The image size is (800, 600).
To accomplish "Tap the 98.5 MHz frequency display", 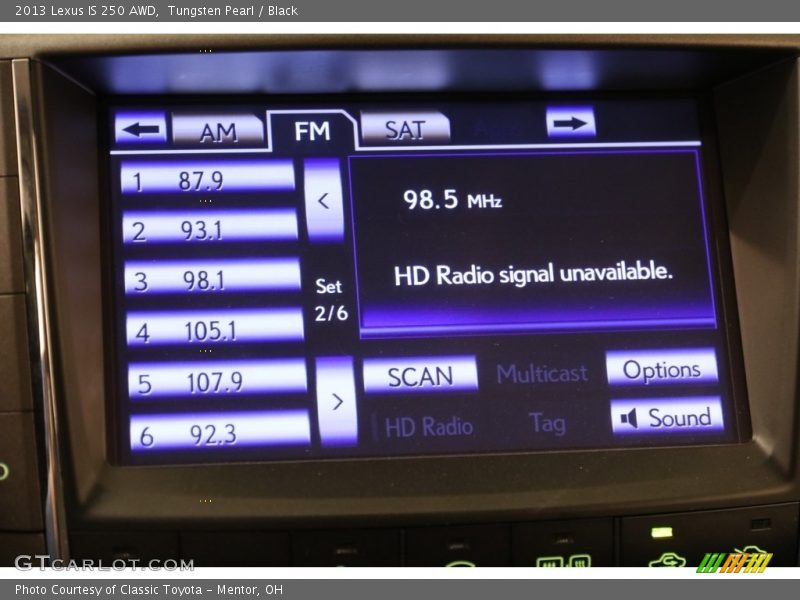I will click(x=453, y=199).
